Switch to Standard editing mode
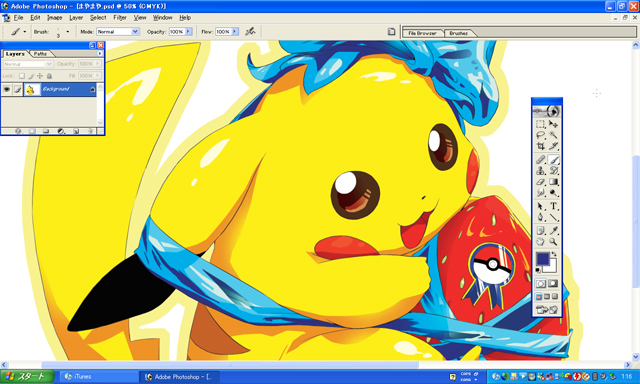Screen dimensions: 640x384 tap(541, 284)
